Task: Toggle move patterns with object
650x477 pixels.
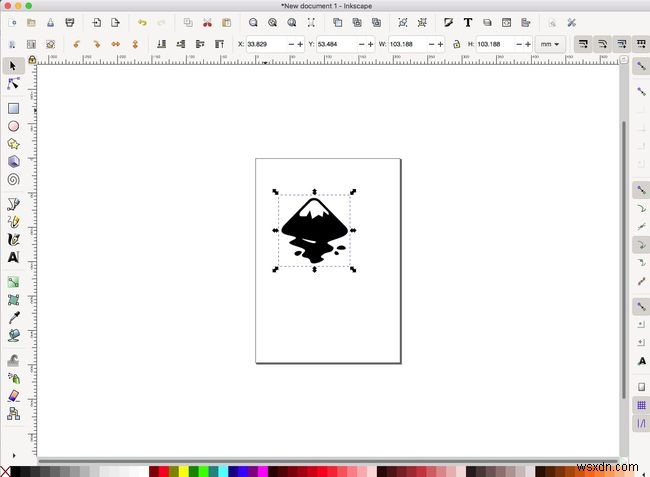Action: (x=641, y=44)
